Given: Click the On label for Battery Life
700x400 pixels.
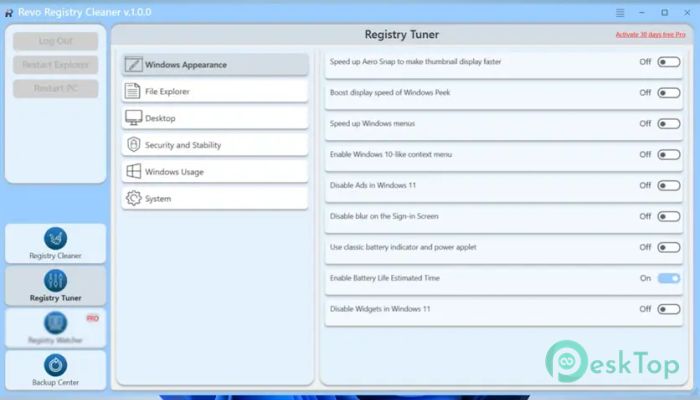Looking at the screenshot, I should (x=645, y=278).
